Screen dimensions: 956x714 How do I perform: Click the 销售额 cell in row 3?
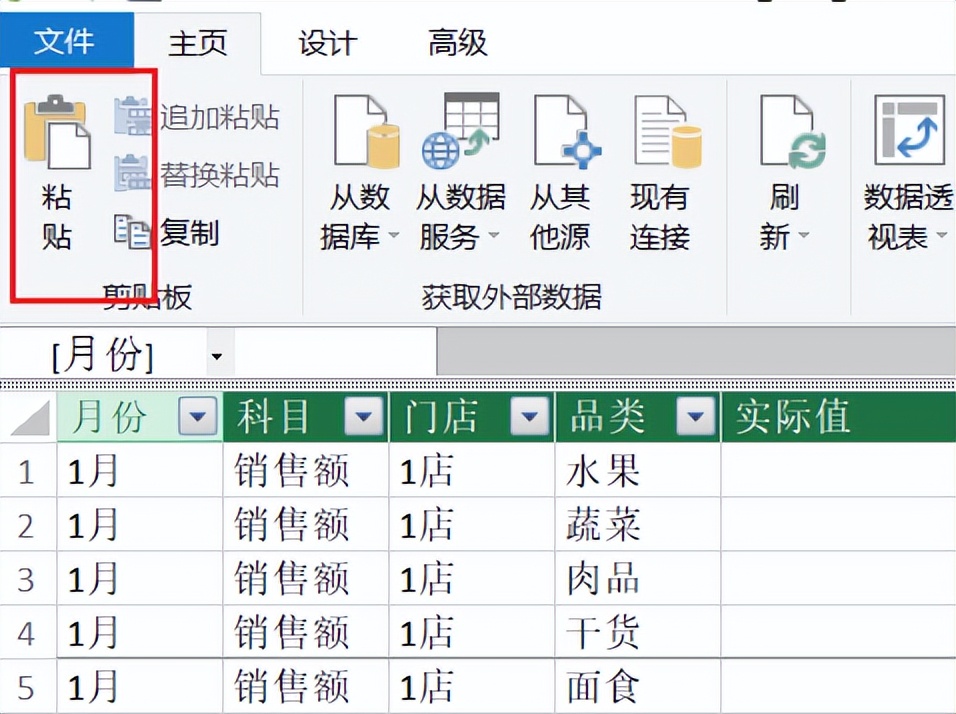point(305,578)
